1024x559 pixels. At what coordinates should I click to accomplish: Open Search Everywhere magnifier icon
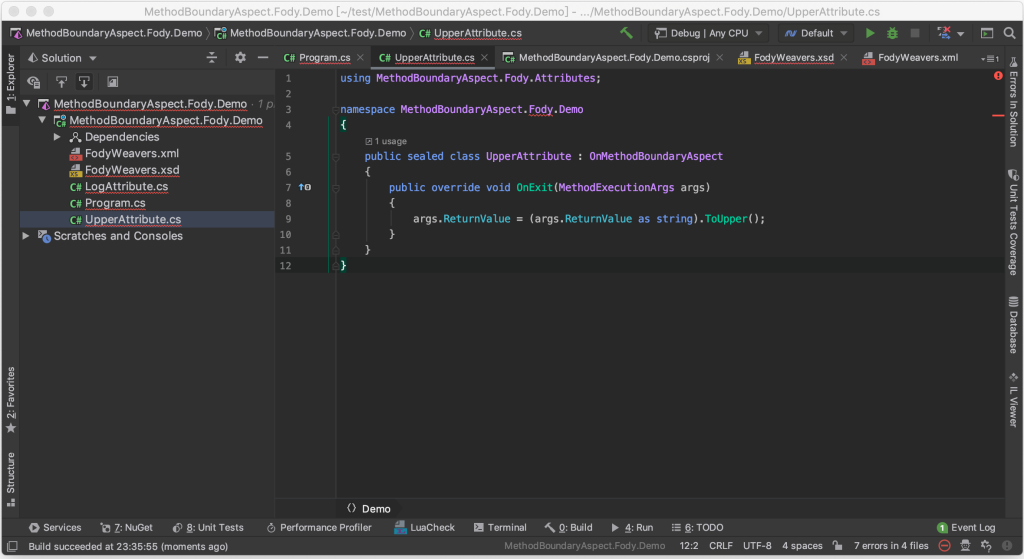pyautogui.click(x=1009, y=33)
